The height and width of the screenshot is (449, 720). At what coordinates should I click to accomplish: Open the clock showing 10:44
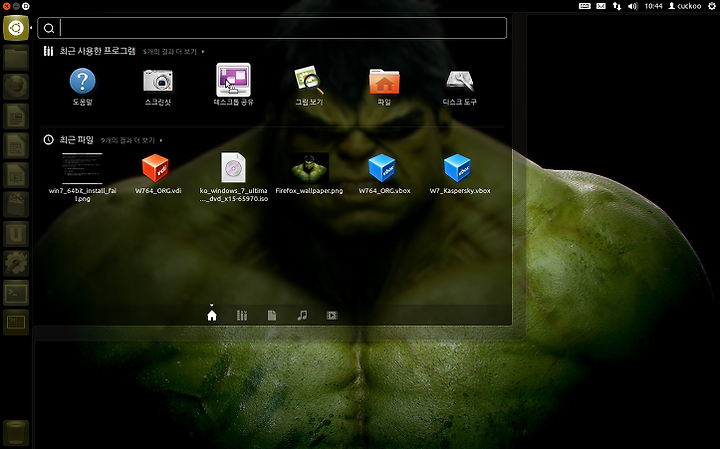coord(653,6)
